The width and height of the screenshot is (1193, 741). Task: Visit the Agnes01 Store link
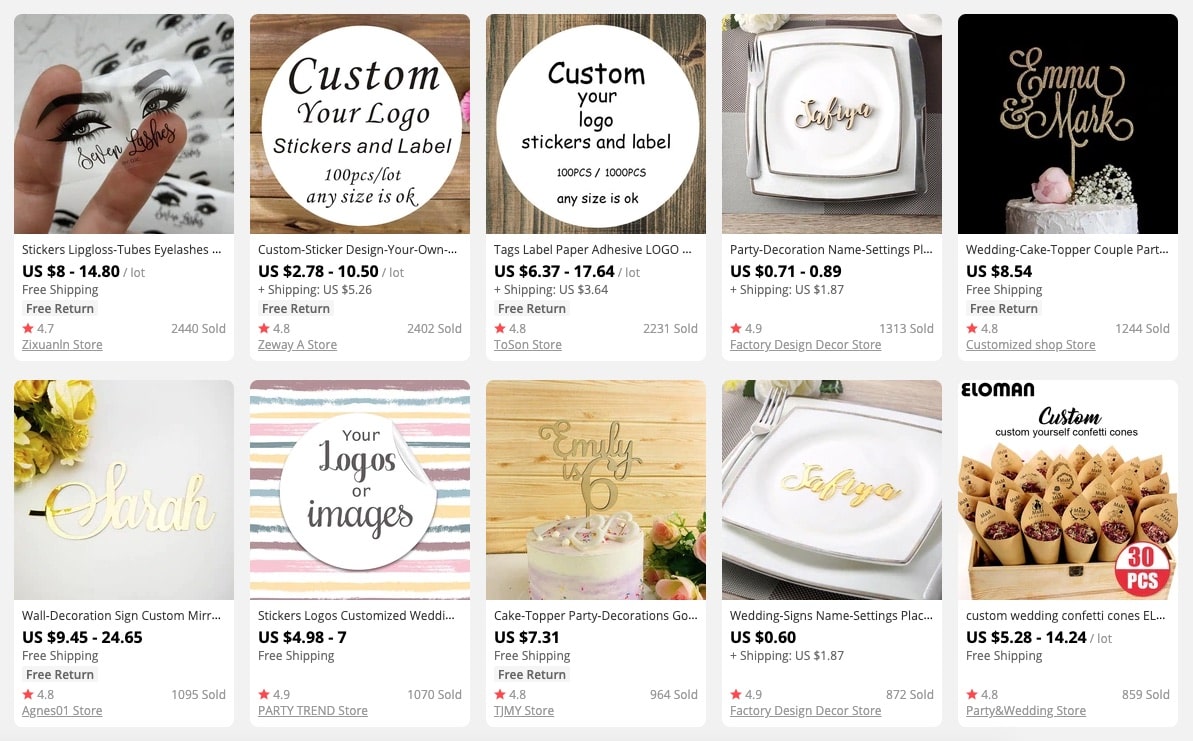(x=62, y=711)
